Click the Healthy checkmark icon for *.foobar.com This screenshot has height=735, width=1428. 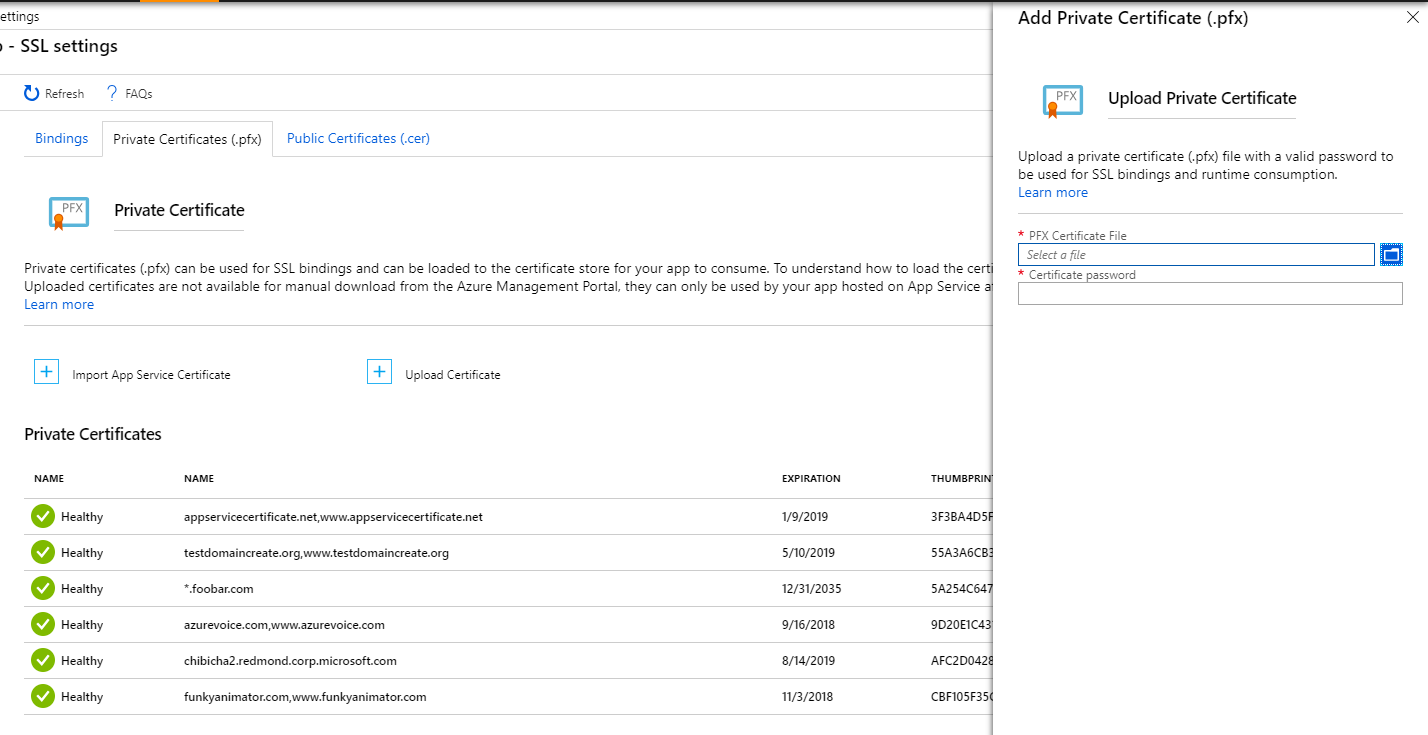tap(42, 588)
